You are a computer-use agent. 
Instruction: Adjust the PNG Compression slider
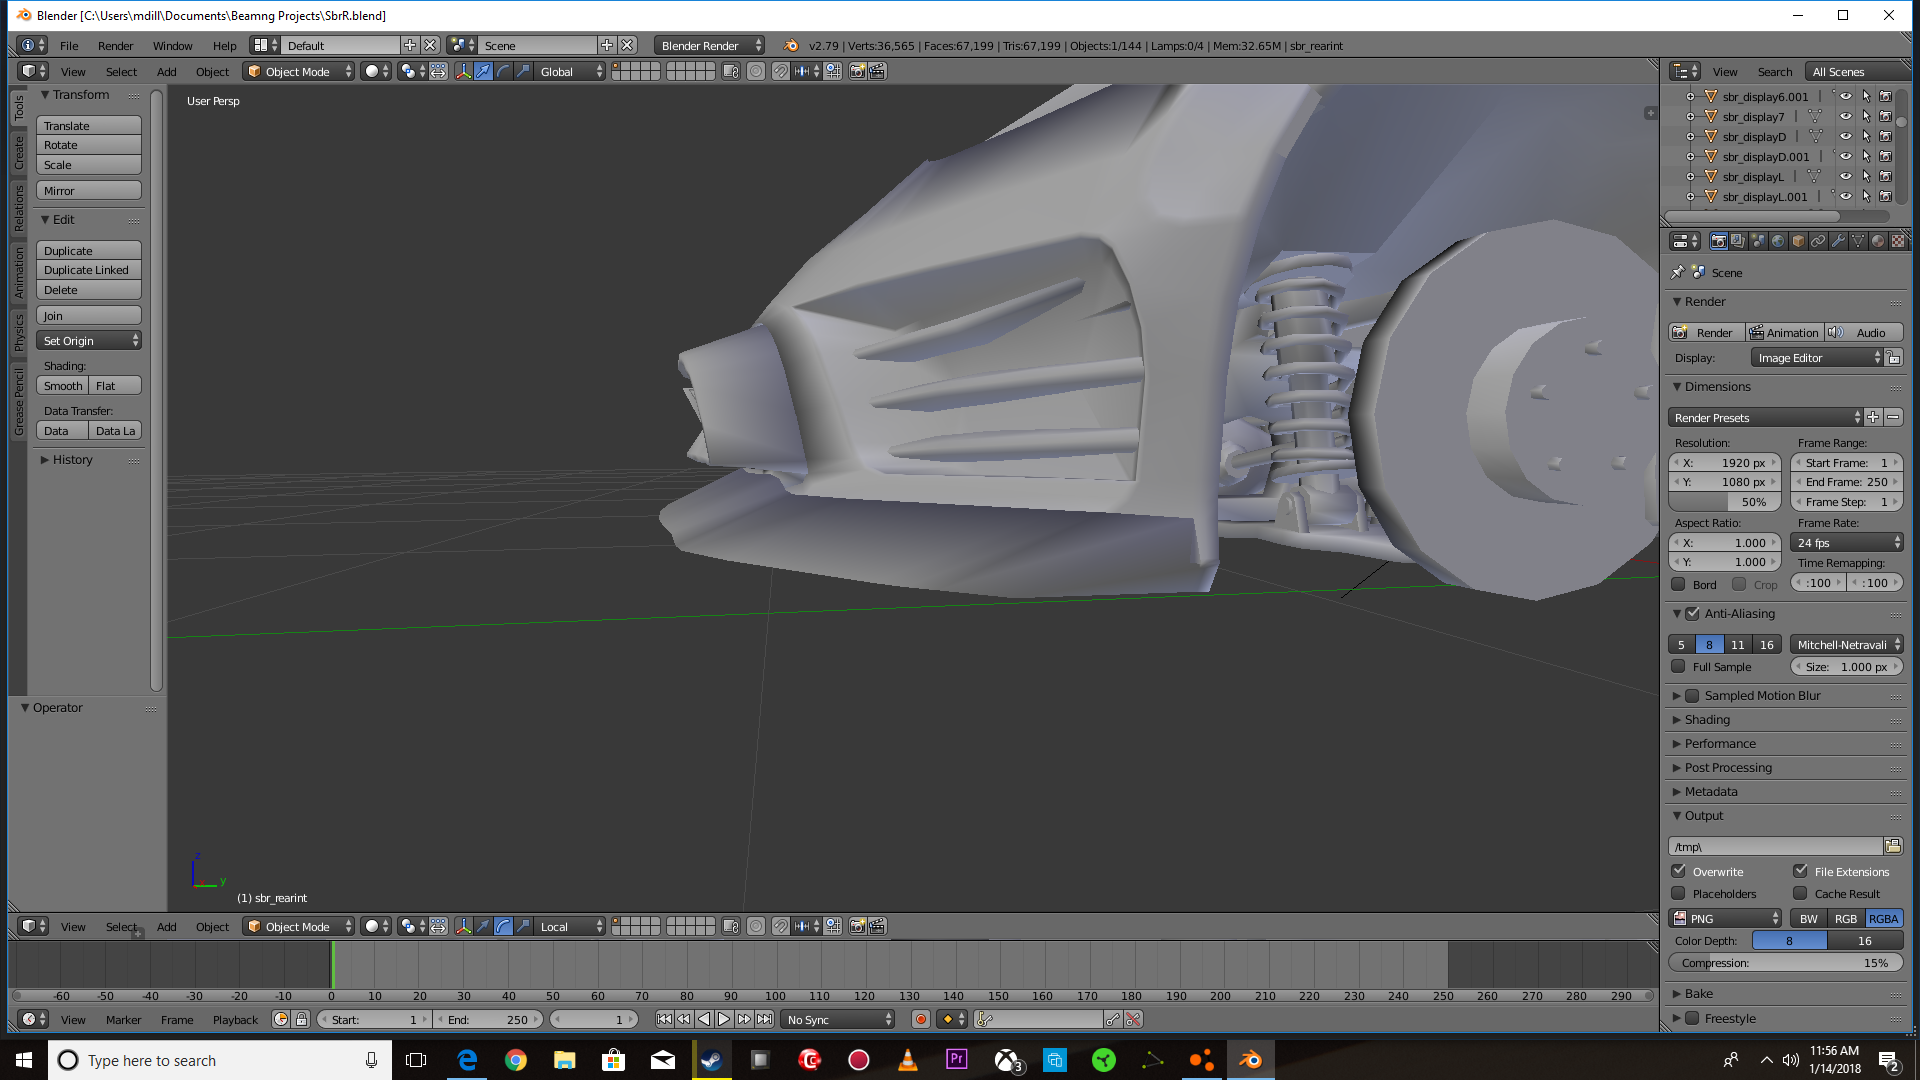point(1785,963)
